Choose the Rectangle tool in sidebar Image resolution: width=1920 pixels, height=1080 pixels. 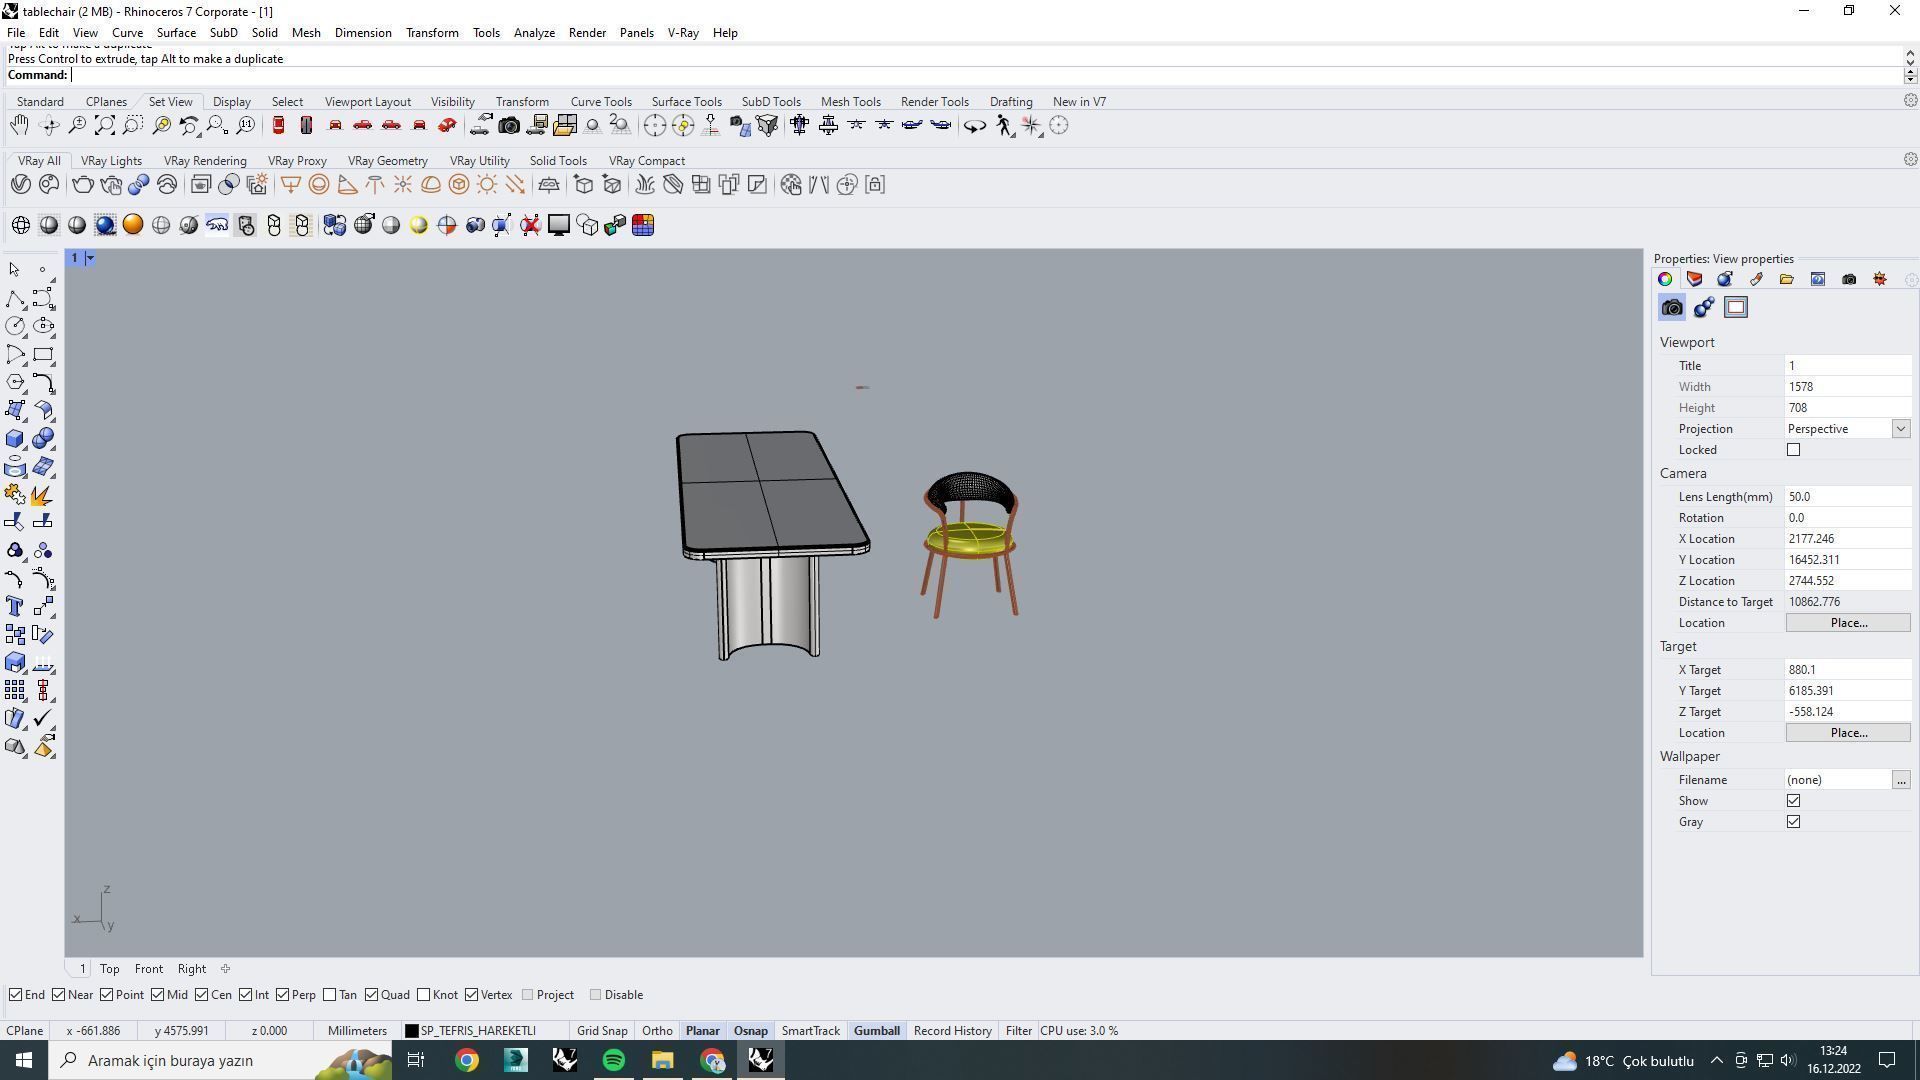43,354
